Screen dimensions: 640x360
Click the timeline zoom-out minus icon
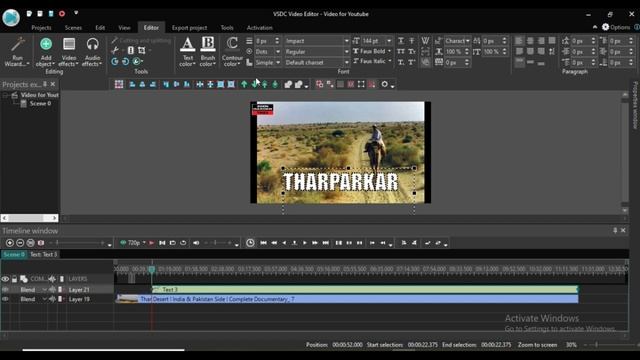[x=20, y=243]
